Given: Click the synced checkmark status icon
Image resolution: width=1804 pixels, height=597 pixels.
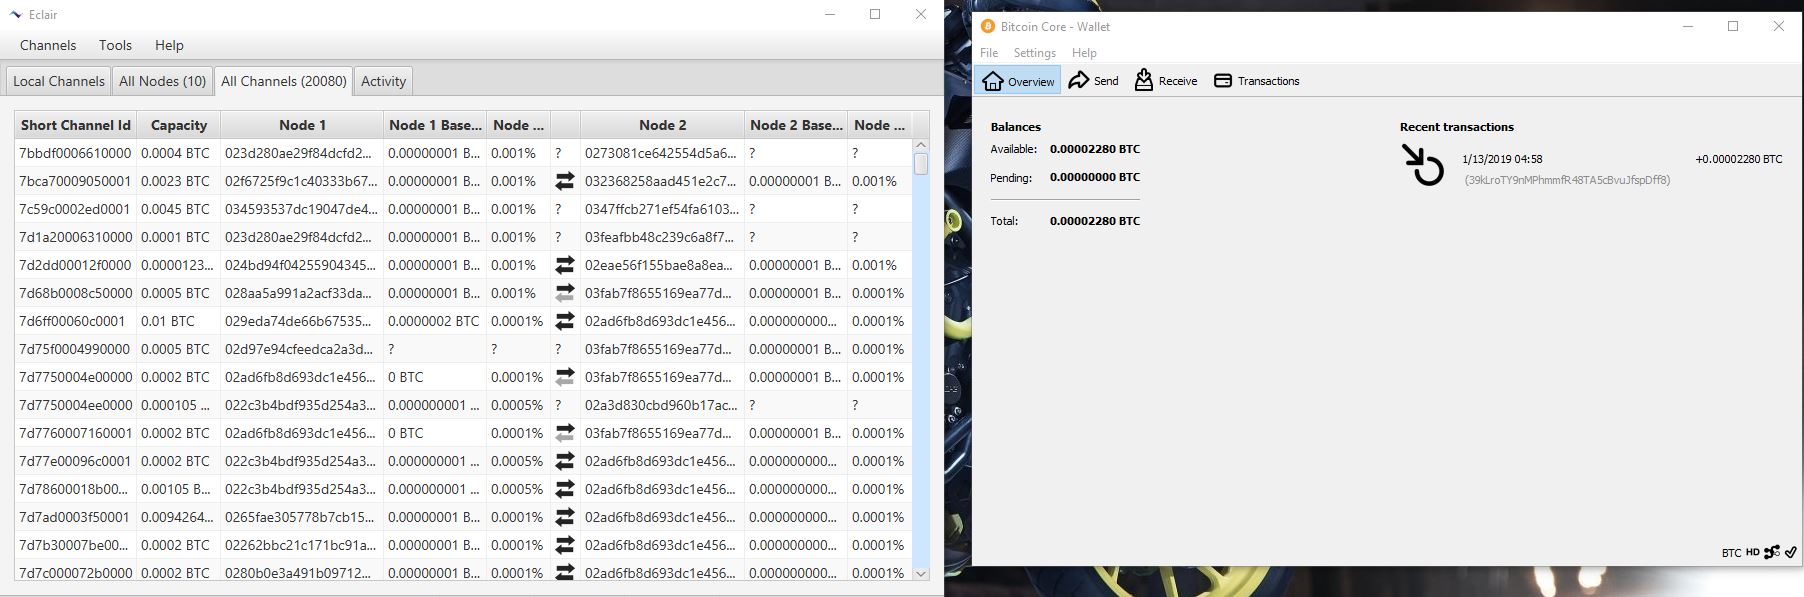Looking at the screenshot, I should tap(1791, 552).
